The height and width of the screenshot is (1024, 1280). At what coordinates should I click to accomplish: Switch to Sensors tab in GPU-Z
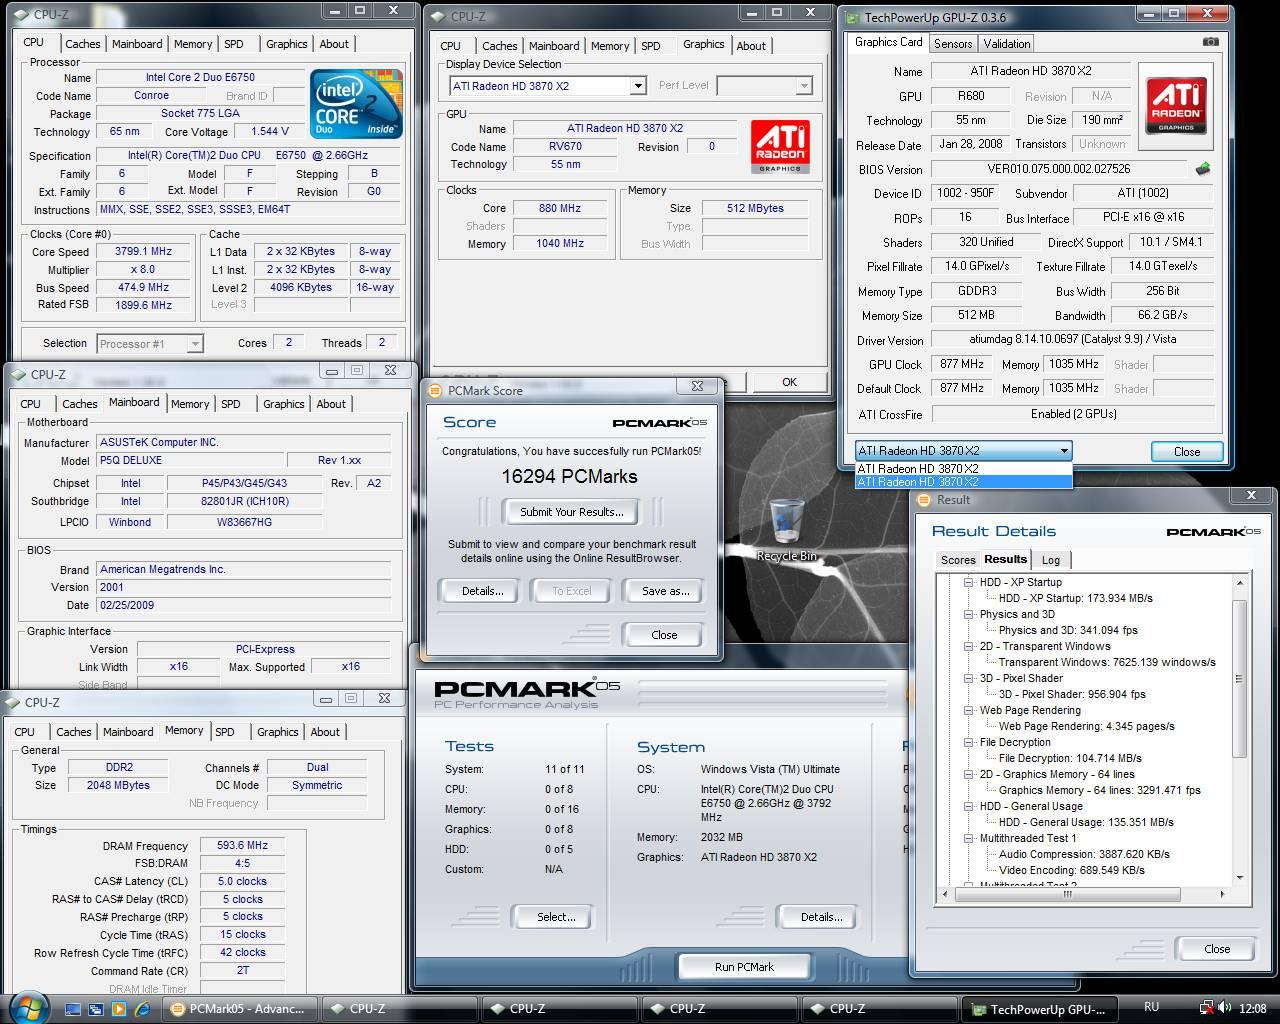coord(952,44)
